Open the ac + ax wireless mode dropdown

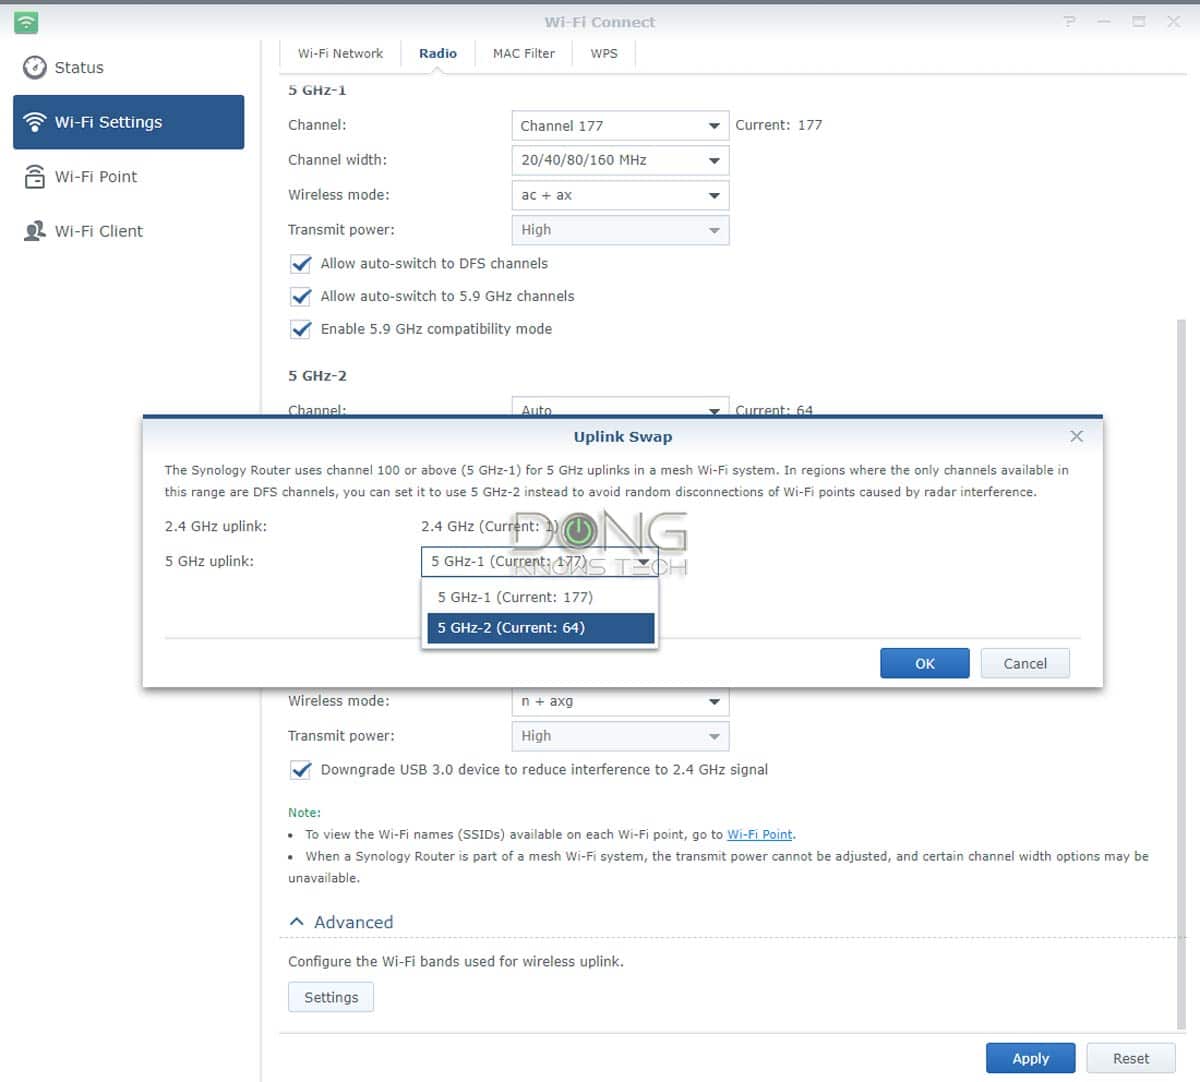point(620,195)
